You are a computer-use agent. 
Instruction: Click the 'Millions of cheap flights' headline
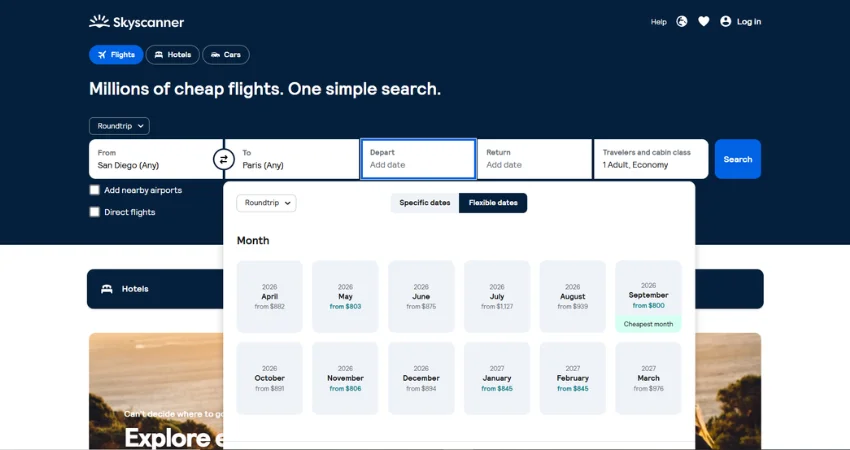click(265, 89)
